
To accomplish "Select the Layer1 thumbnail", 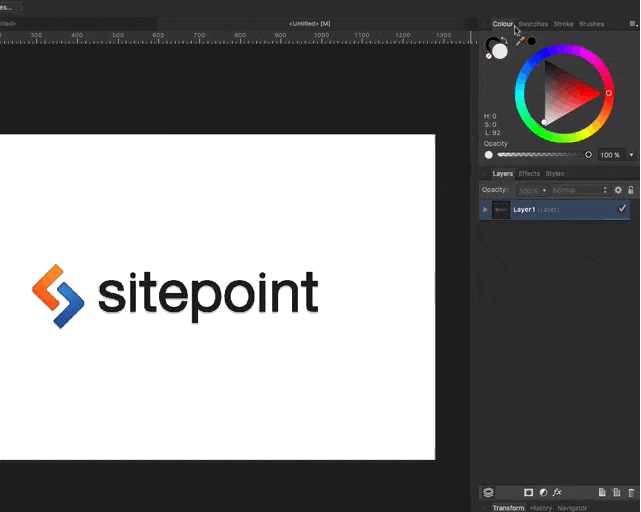I will point(501,210).
